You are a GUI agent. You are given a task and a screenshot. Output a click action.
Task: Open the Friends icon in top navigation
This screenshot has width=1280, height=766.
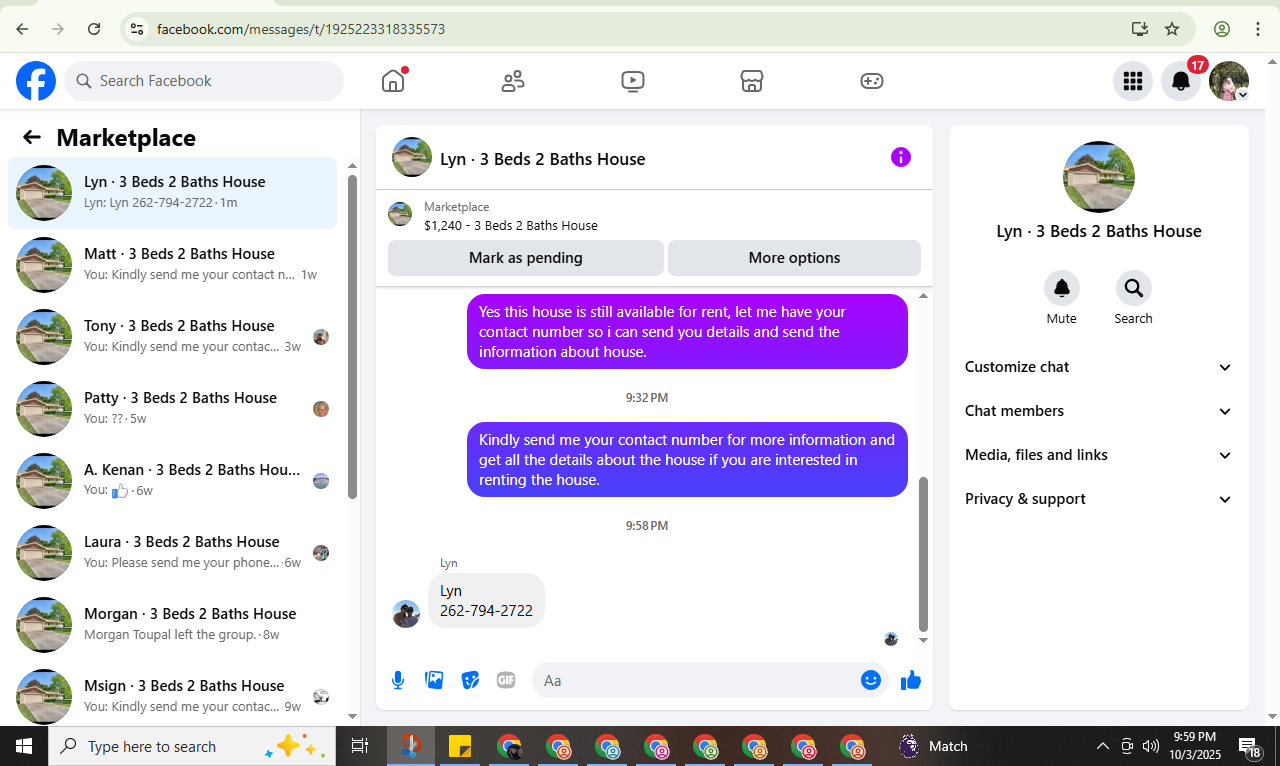513,81
